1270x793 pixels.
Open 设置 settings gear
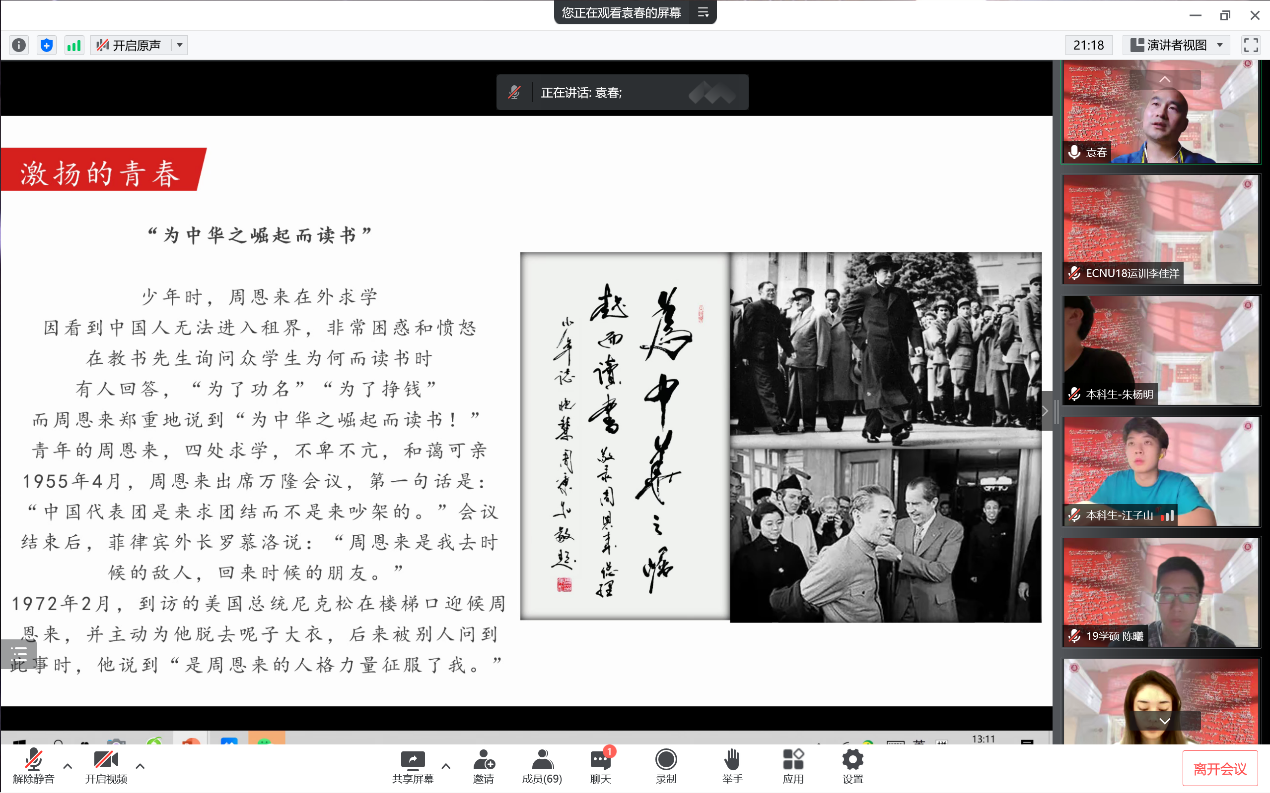click(852, 765)
